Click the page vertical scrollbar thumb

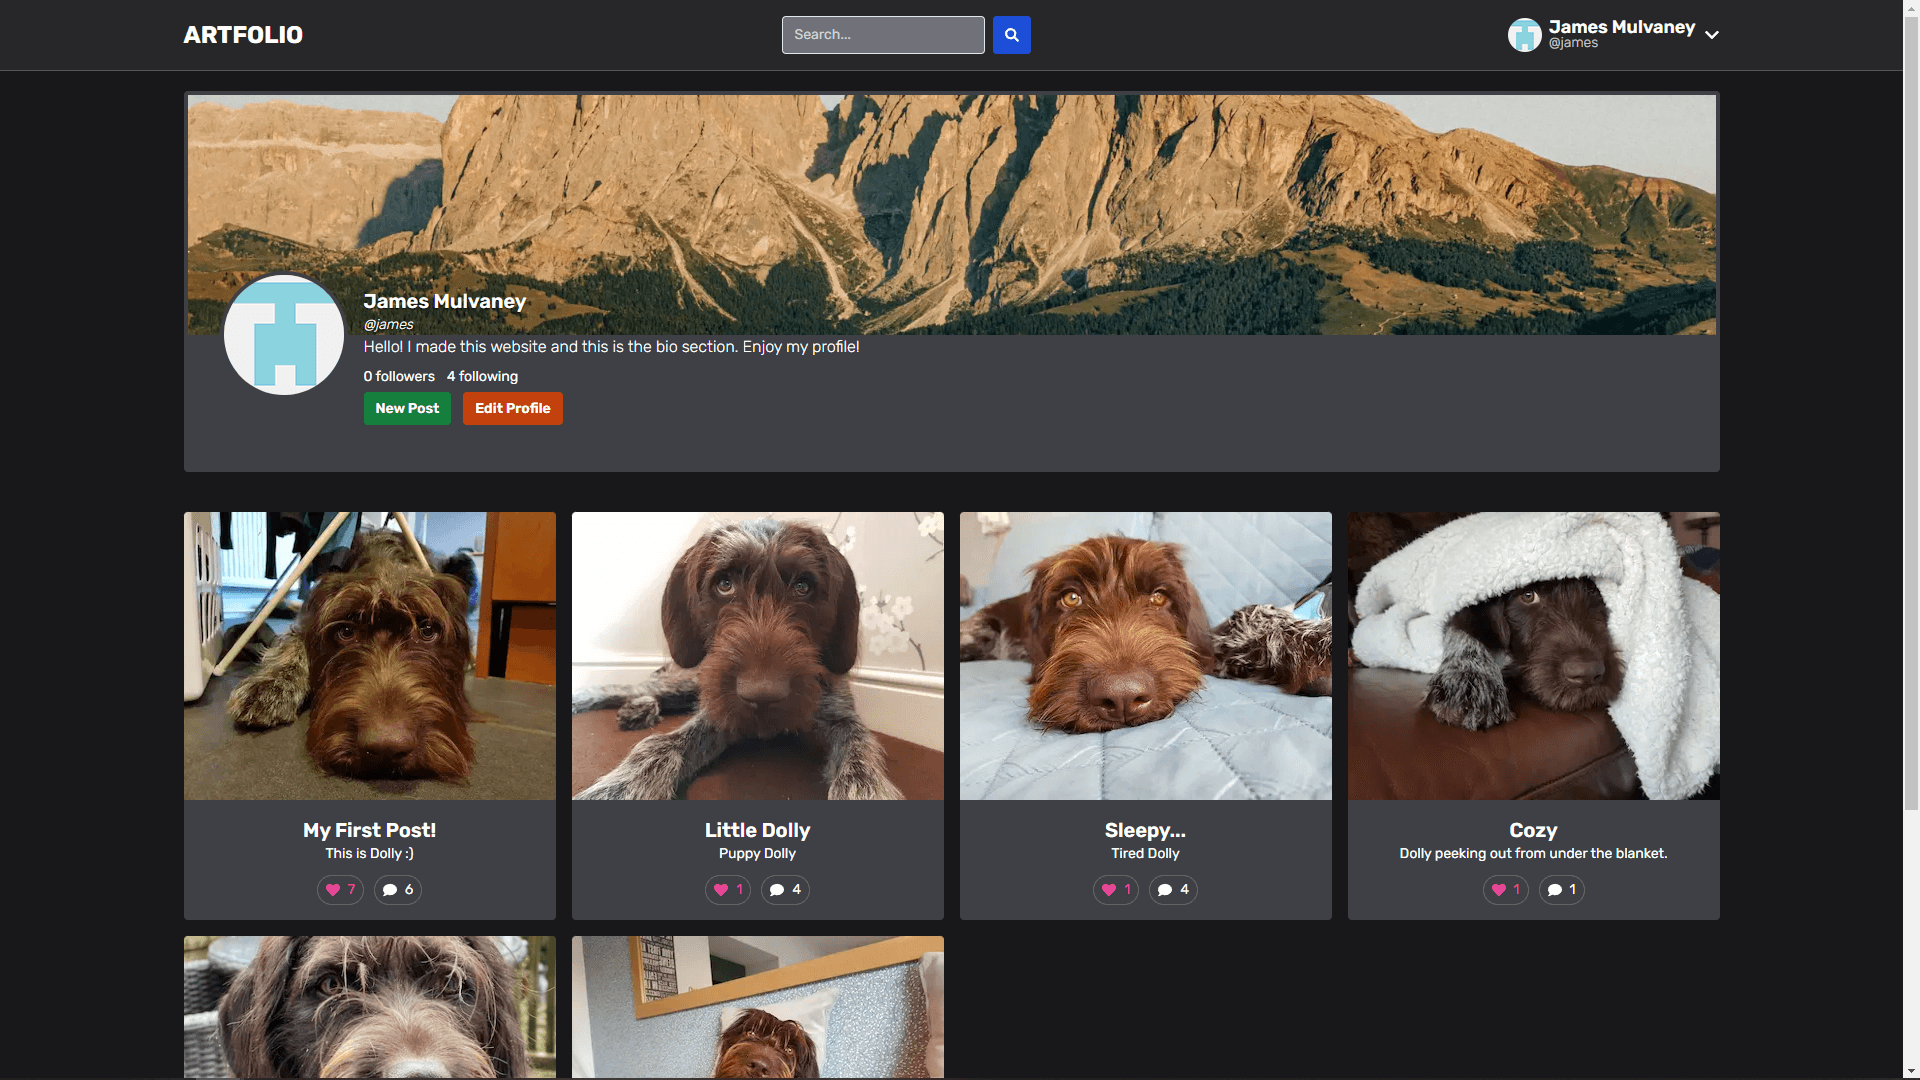coord(1911,415)
